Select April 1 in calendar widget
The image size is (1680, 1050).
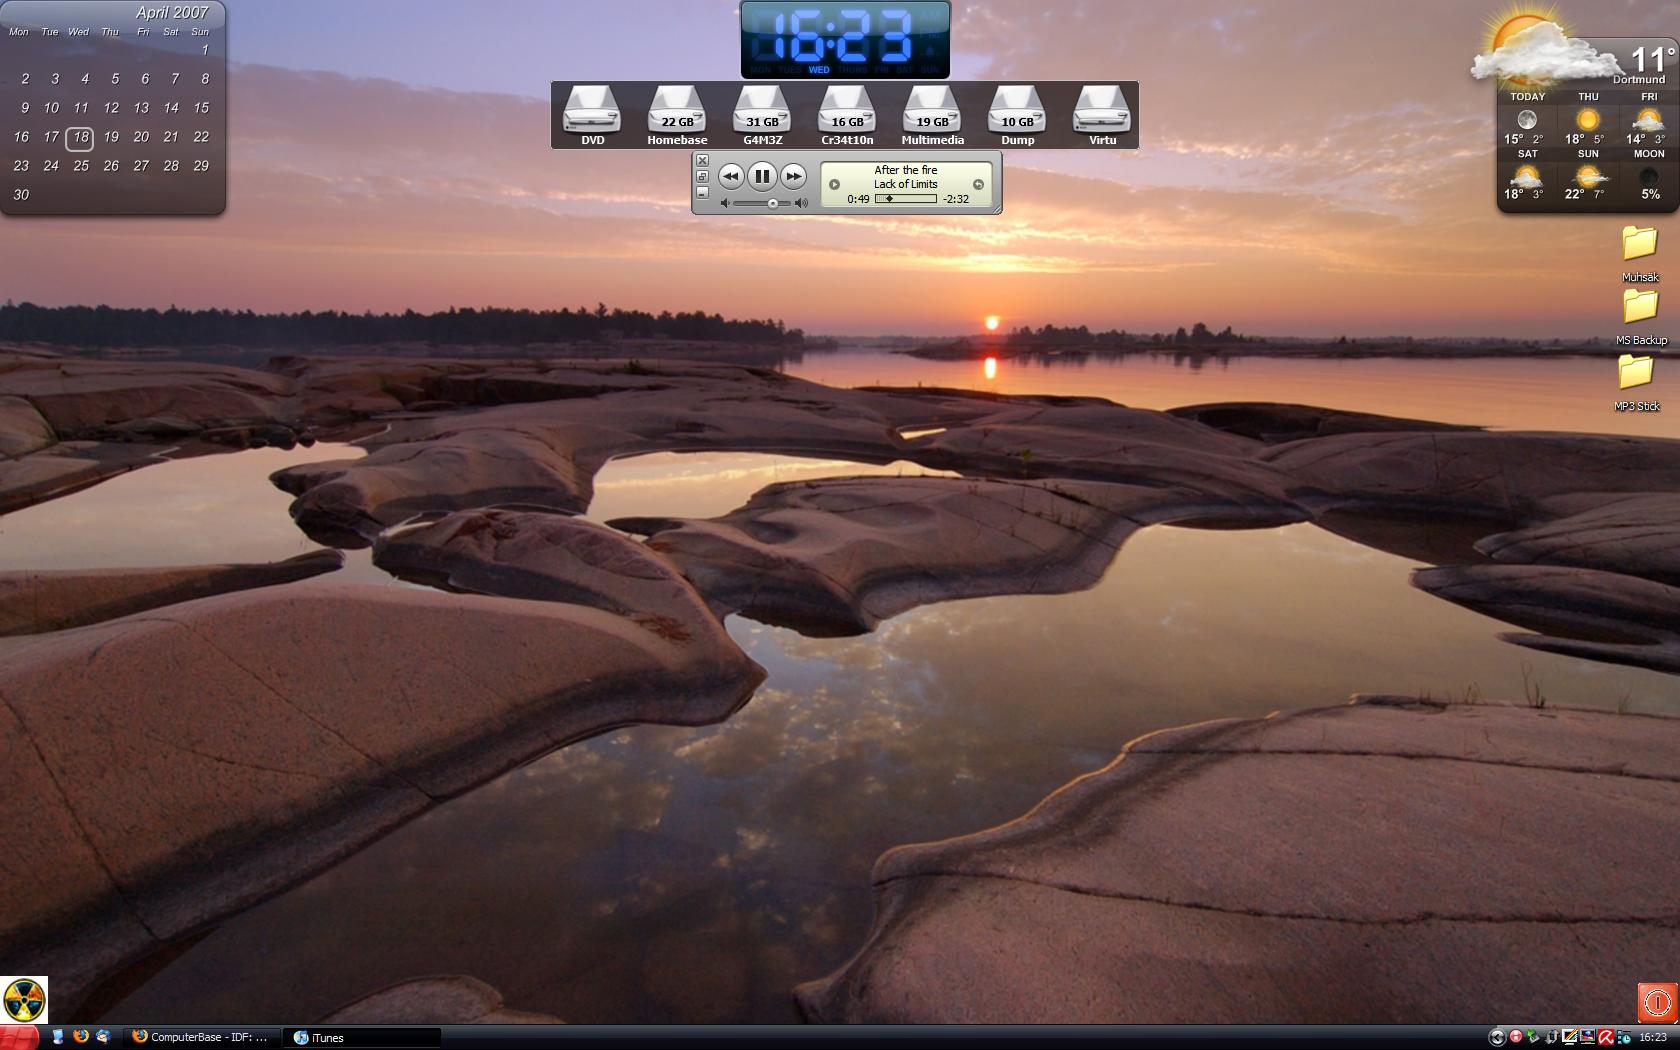(204, 50)
